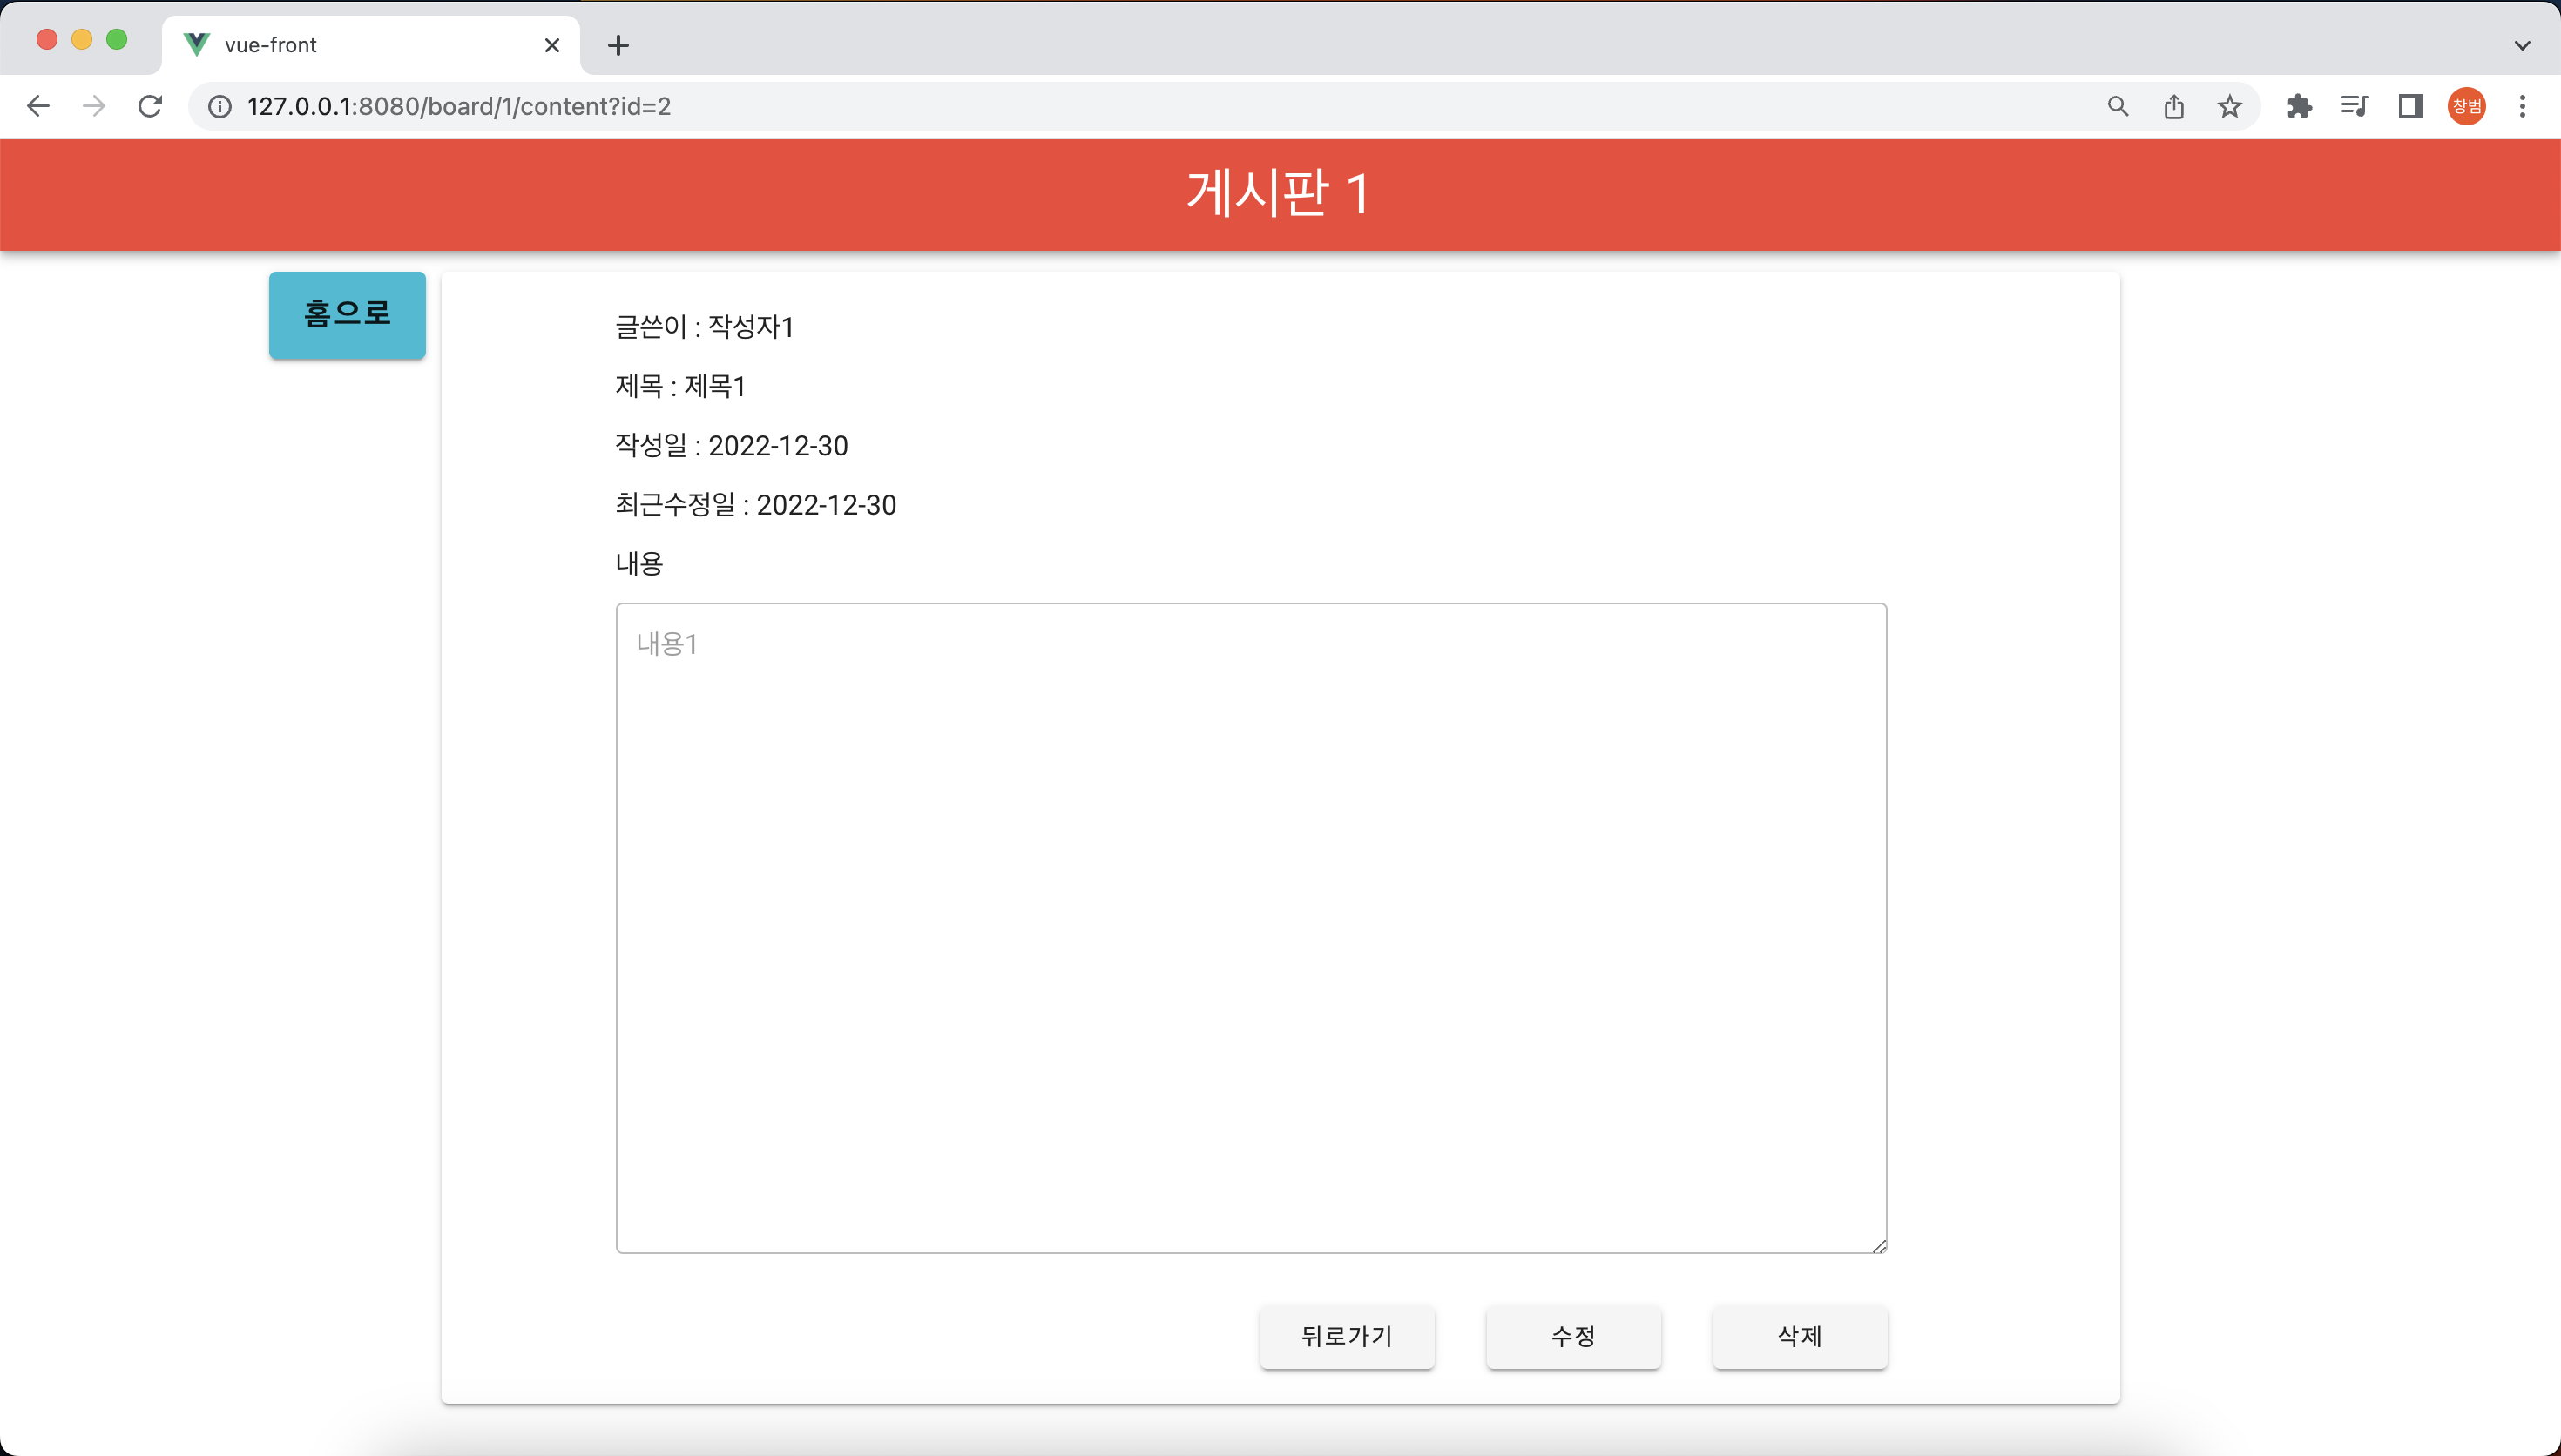Open the extensions puzzle icon

point(2299,106)
